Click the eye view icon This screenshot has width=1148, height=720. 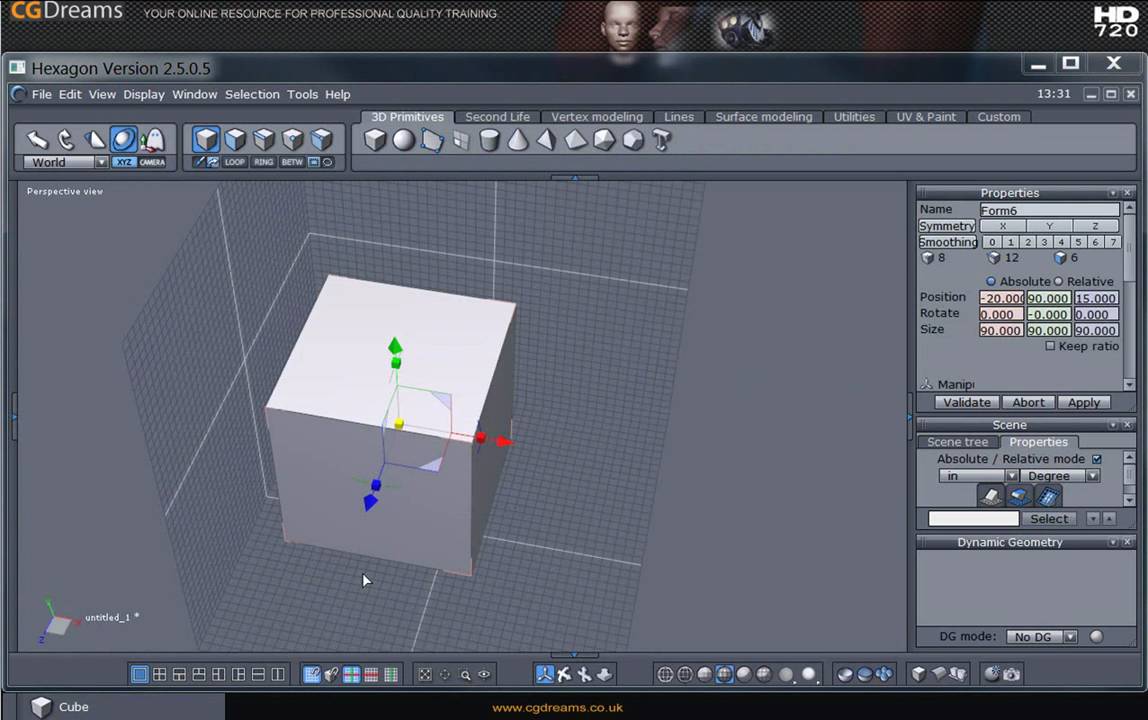[485, 675]
